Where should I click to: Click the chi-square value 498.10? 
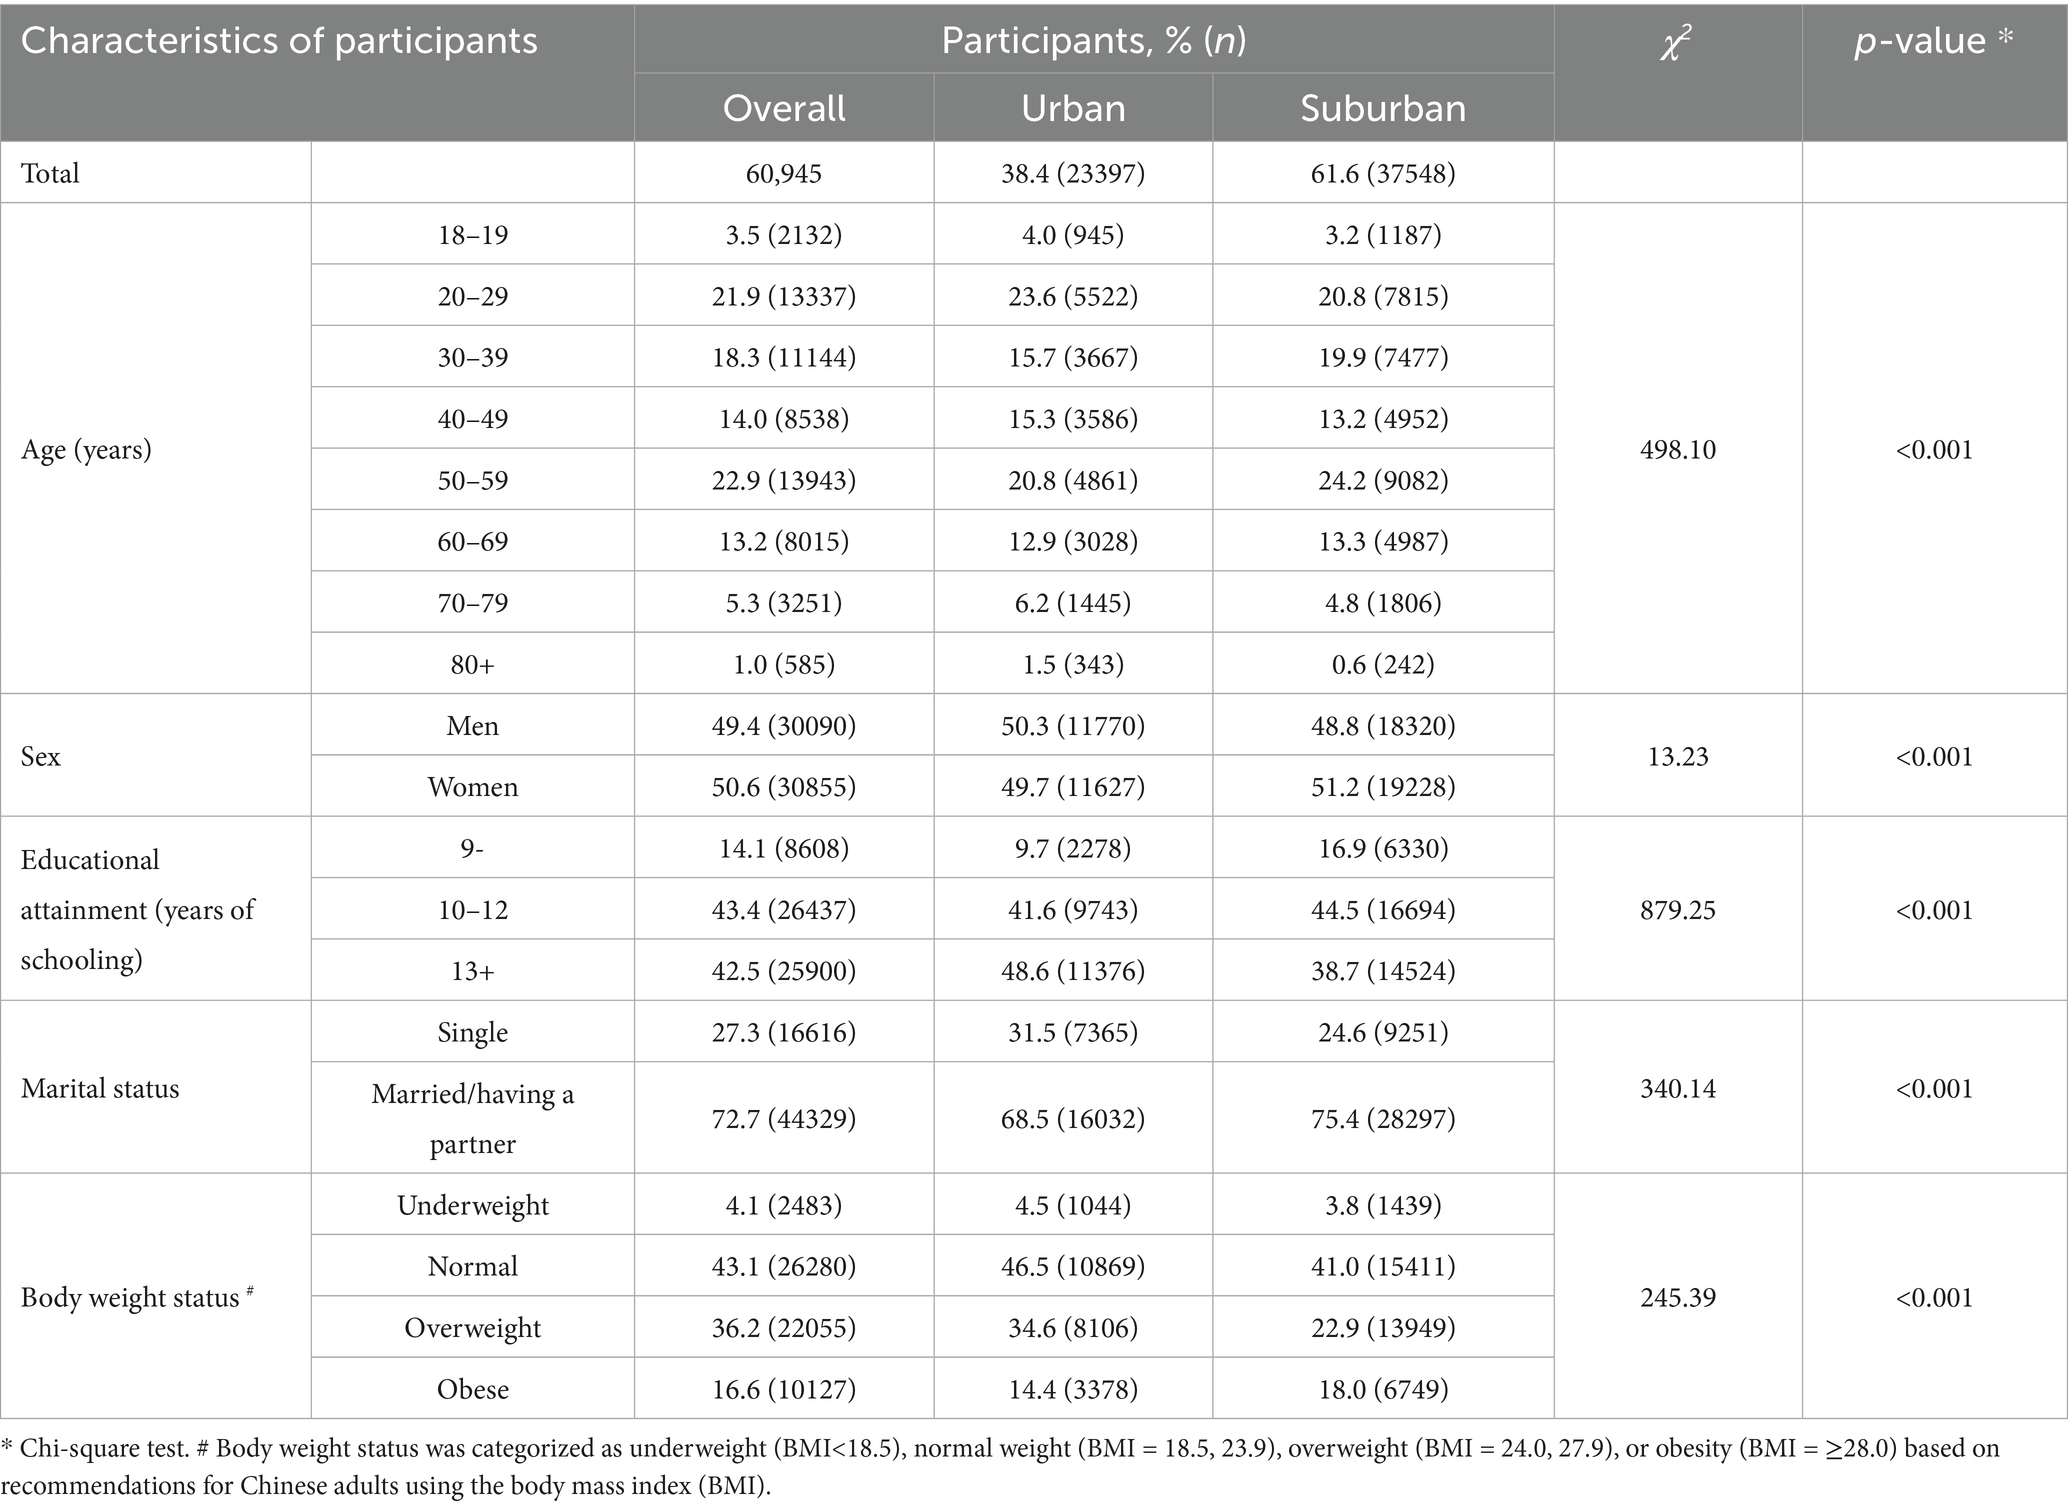1677,450
